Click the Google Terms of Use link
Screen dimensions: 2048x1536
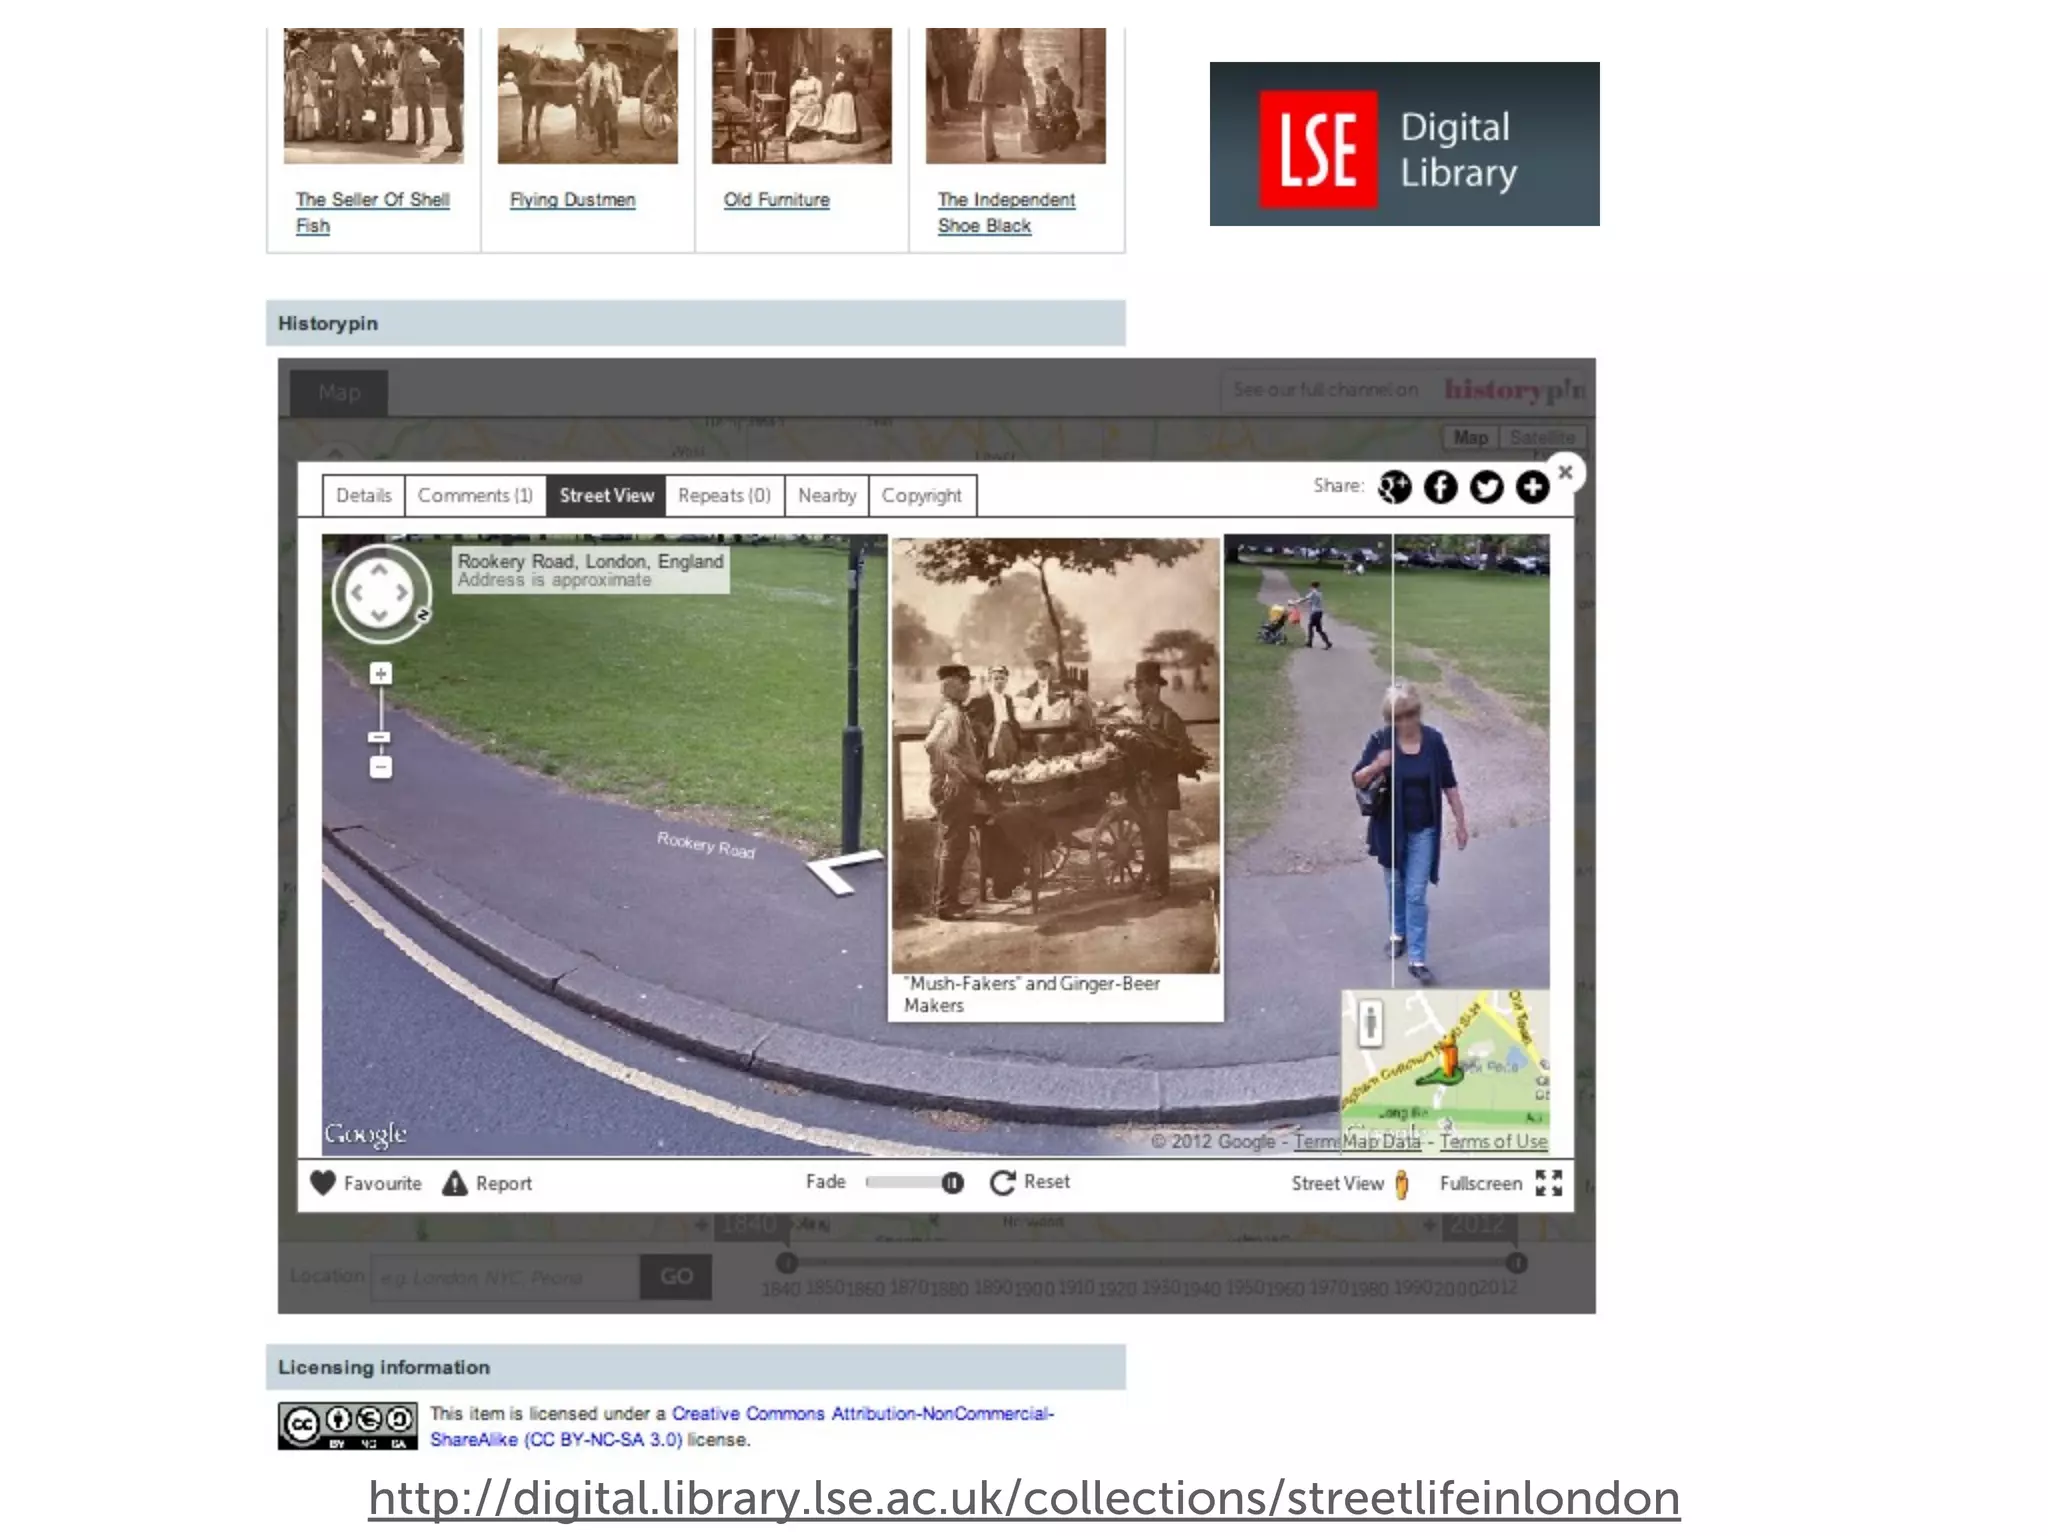pyautogui.click(x=1493, y=1141)
